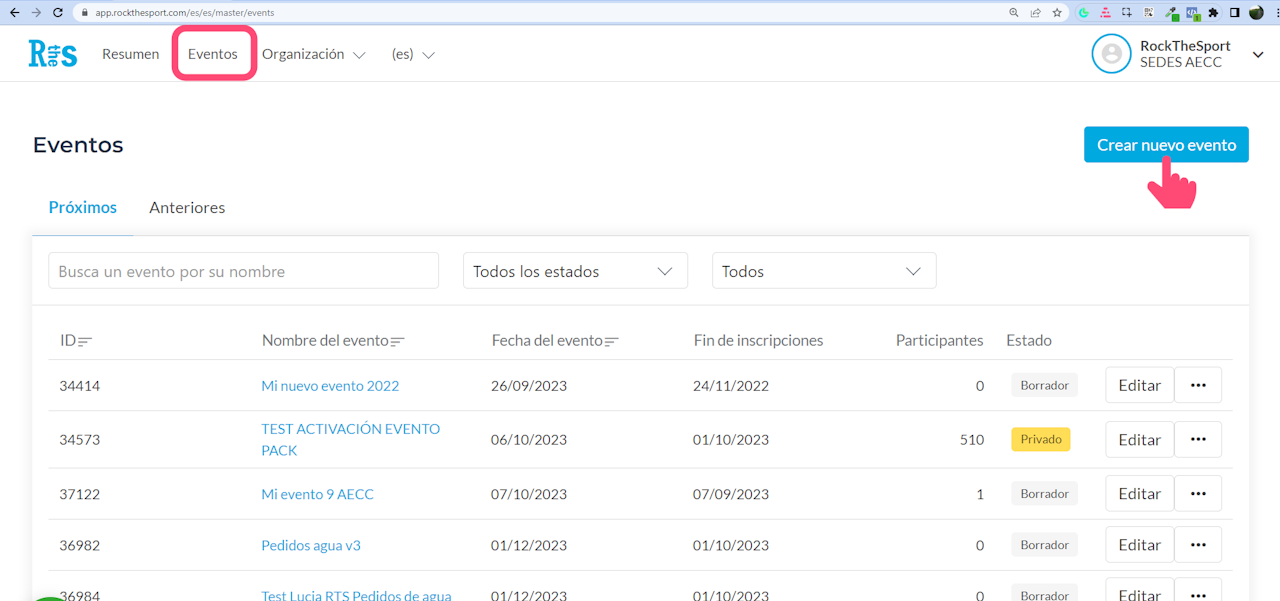Edit Mi evento 9 AECC
This screenshot has width=1280, height=601.
[x=1139, y=493]
